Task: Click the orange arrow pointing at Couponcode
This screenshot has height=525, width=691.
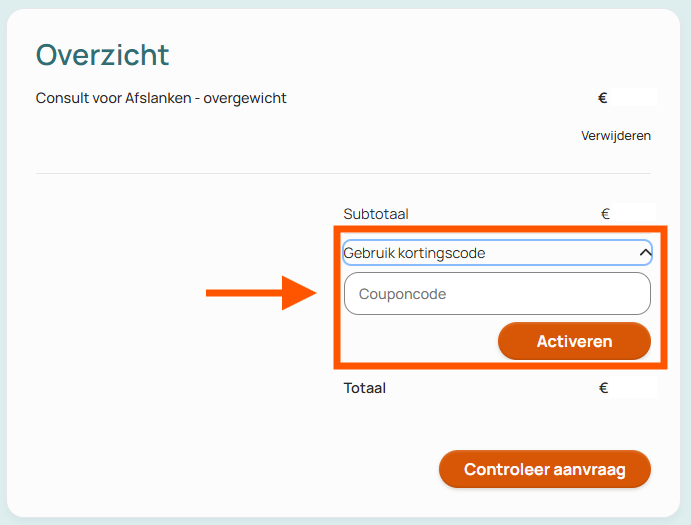Action: (x=261, y=293)
